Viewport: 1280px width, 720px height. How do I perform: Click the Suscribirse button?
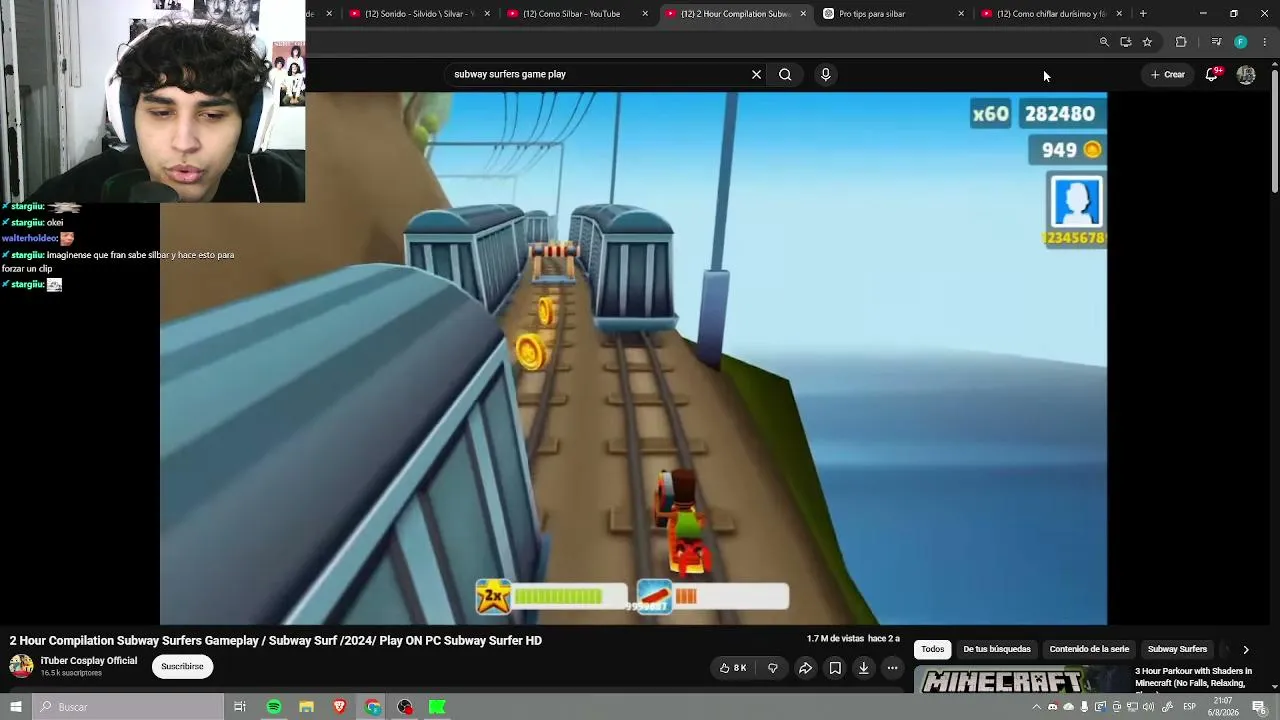click(x=182, y=666)
